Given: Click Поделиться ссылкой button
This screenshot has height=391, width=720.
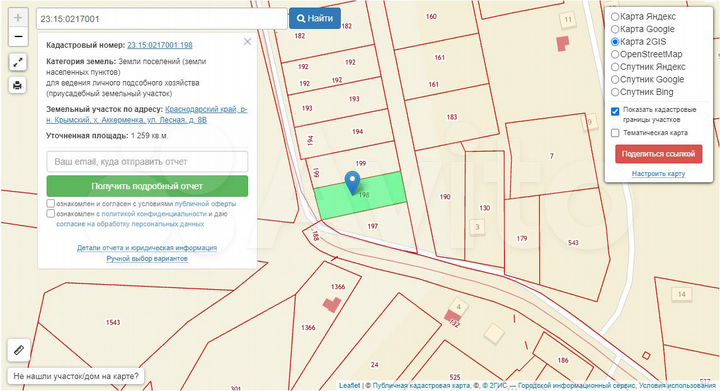Looking at the screenshot, I should coord(658,154).
